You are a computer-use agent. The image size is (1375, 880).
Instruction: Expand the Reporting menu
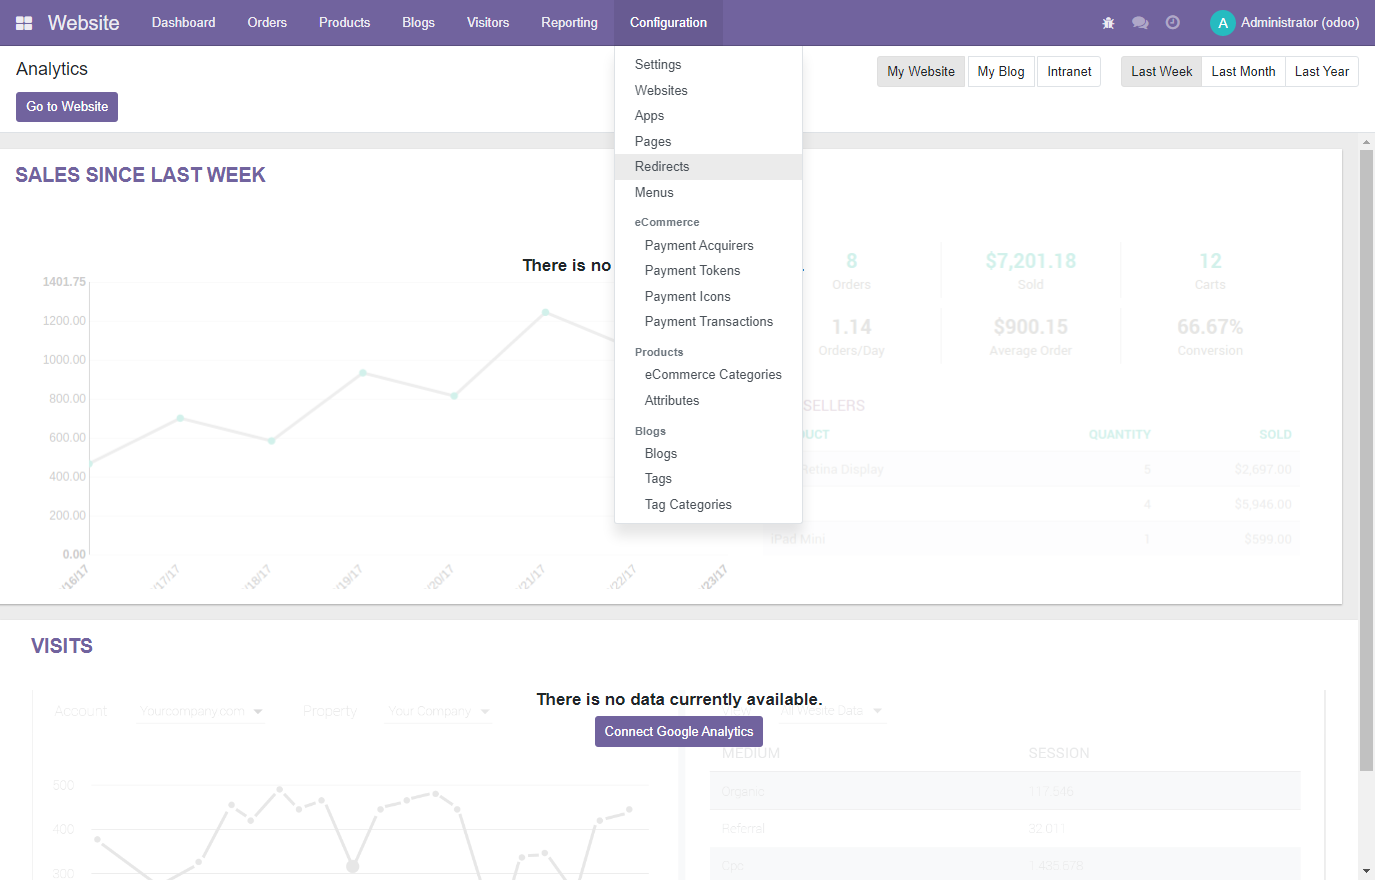tap(569, 23)
